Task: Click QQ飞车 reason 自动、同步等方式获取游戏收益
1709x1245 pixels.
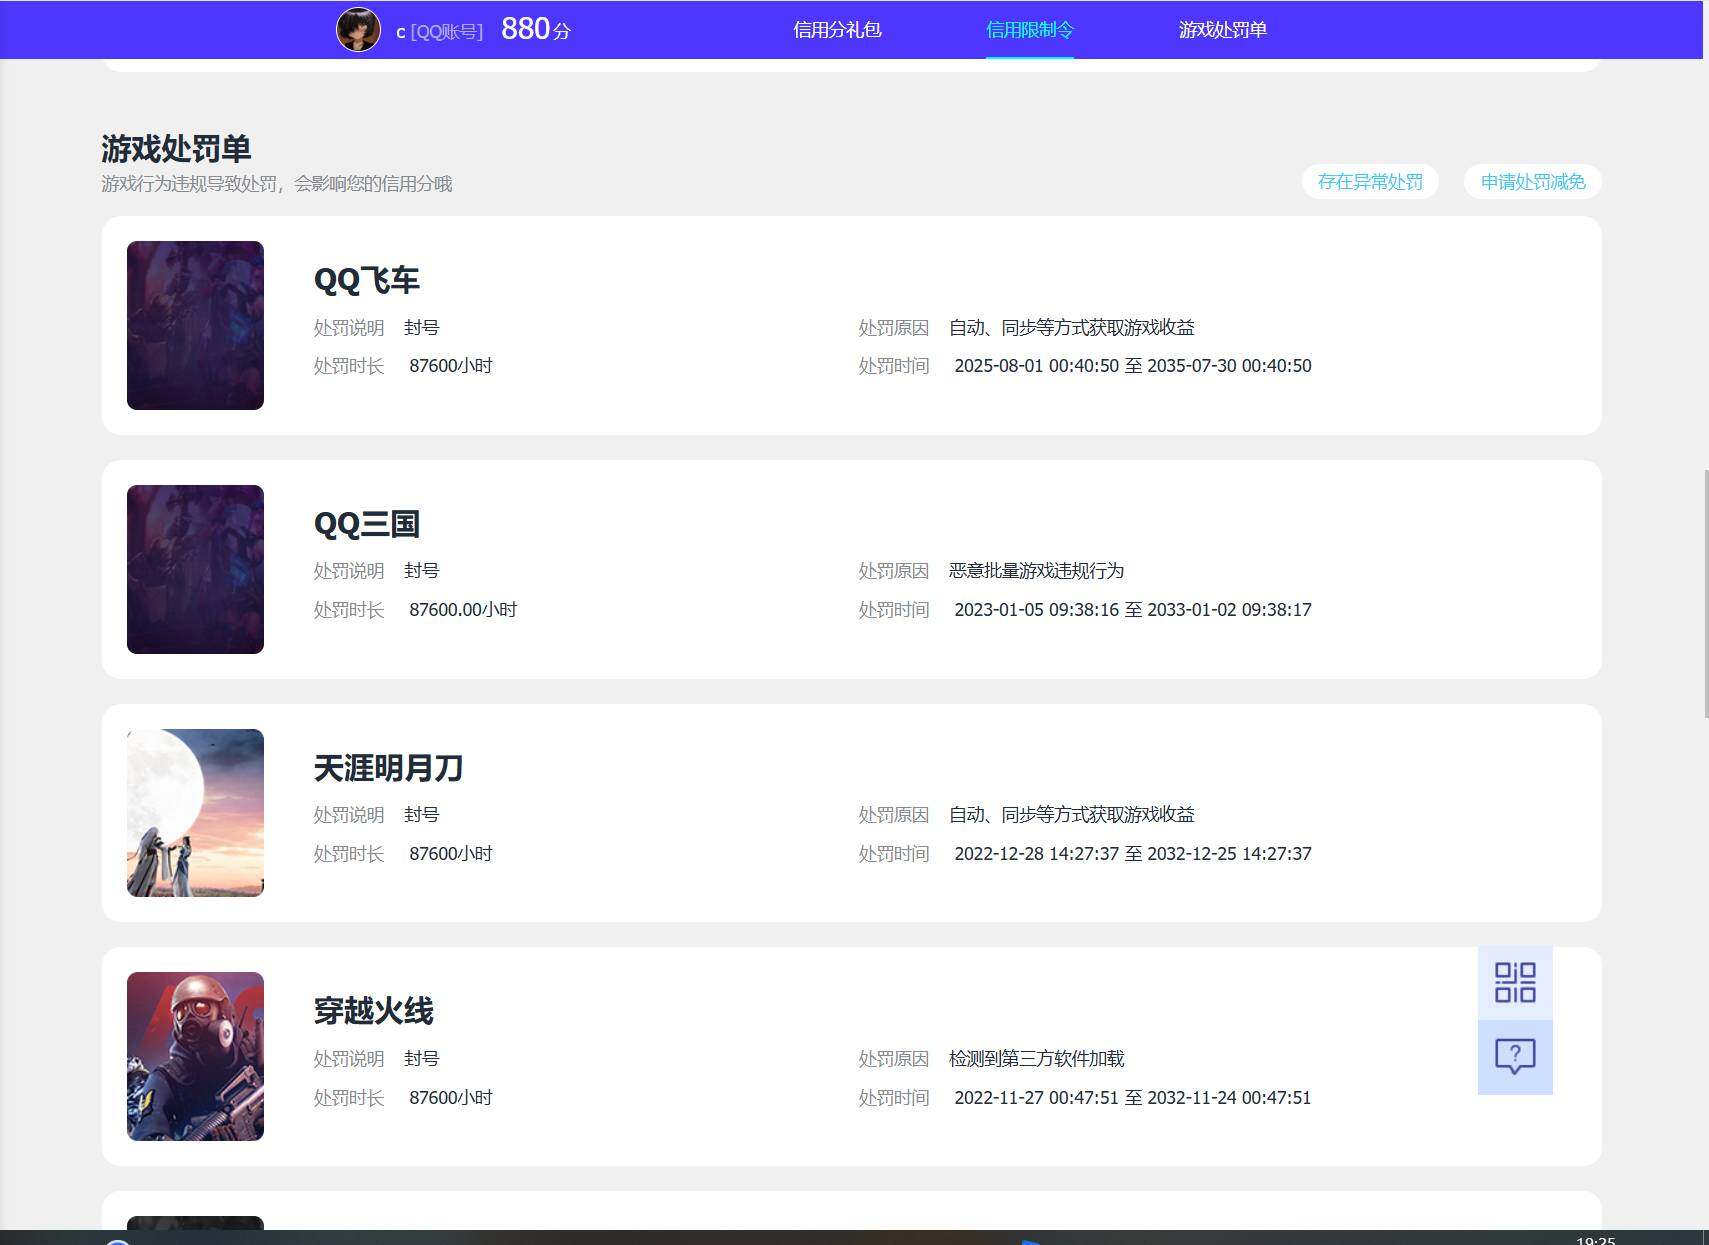Action: coord(1072,328)
